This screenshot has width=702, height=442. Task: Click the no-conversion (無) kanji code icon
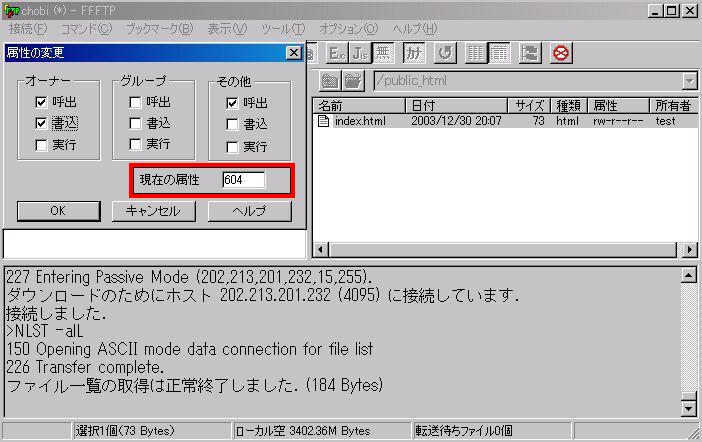[383, 53]
